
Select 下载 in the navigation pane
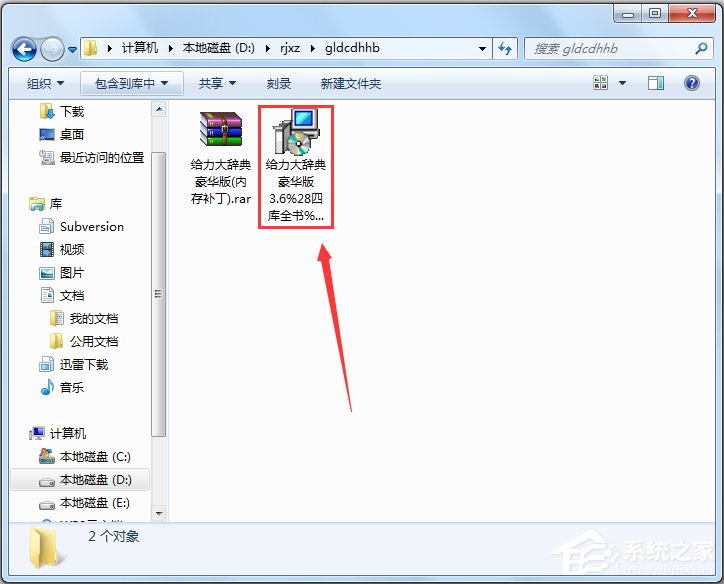tap(72, 111)
